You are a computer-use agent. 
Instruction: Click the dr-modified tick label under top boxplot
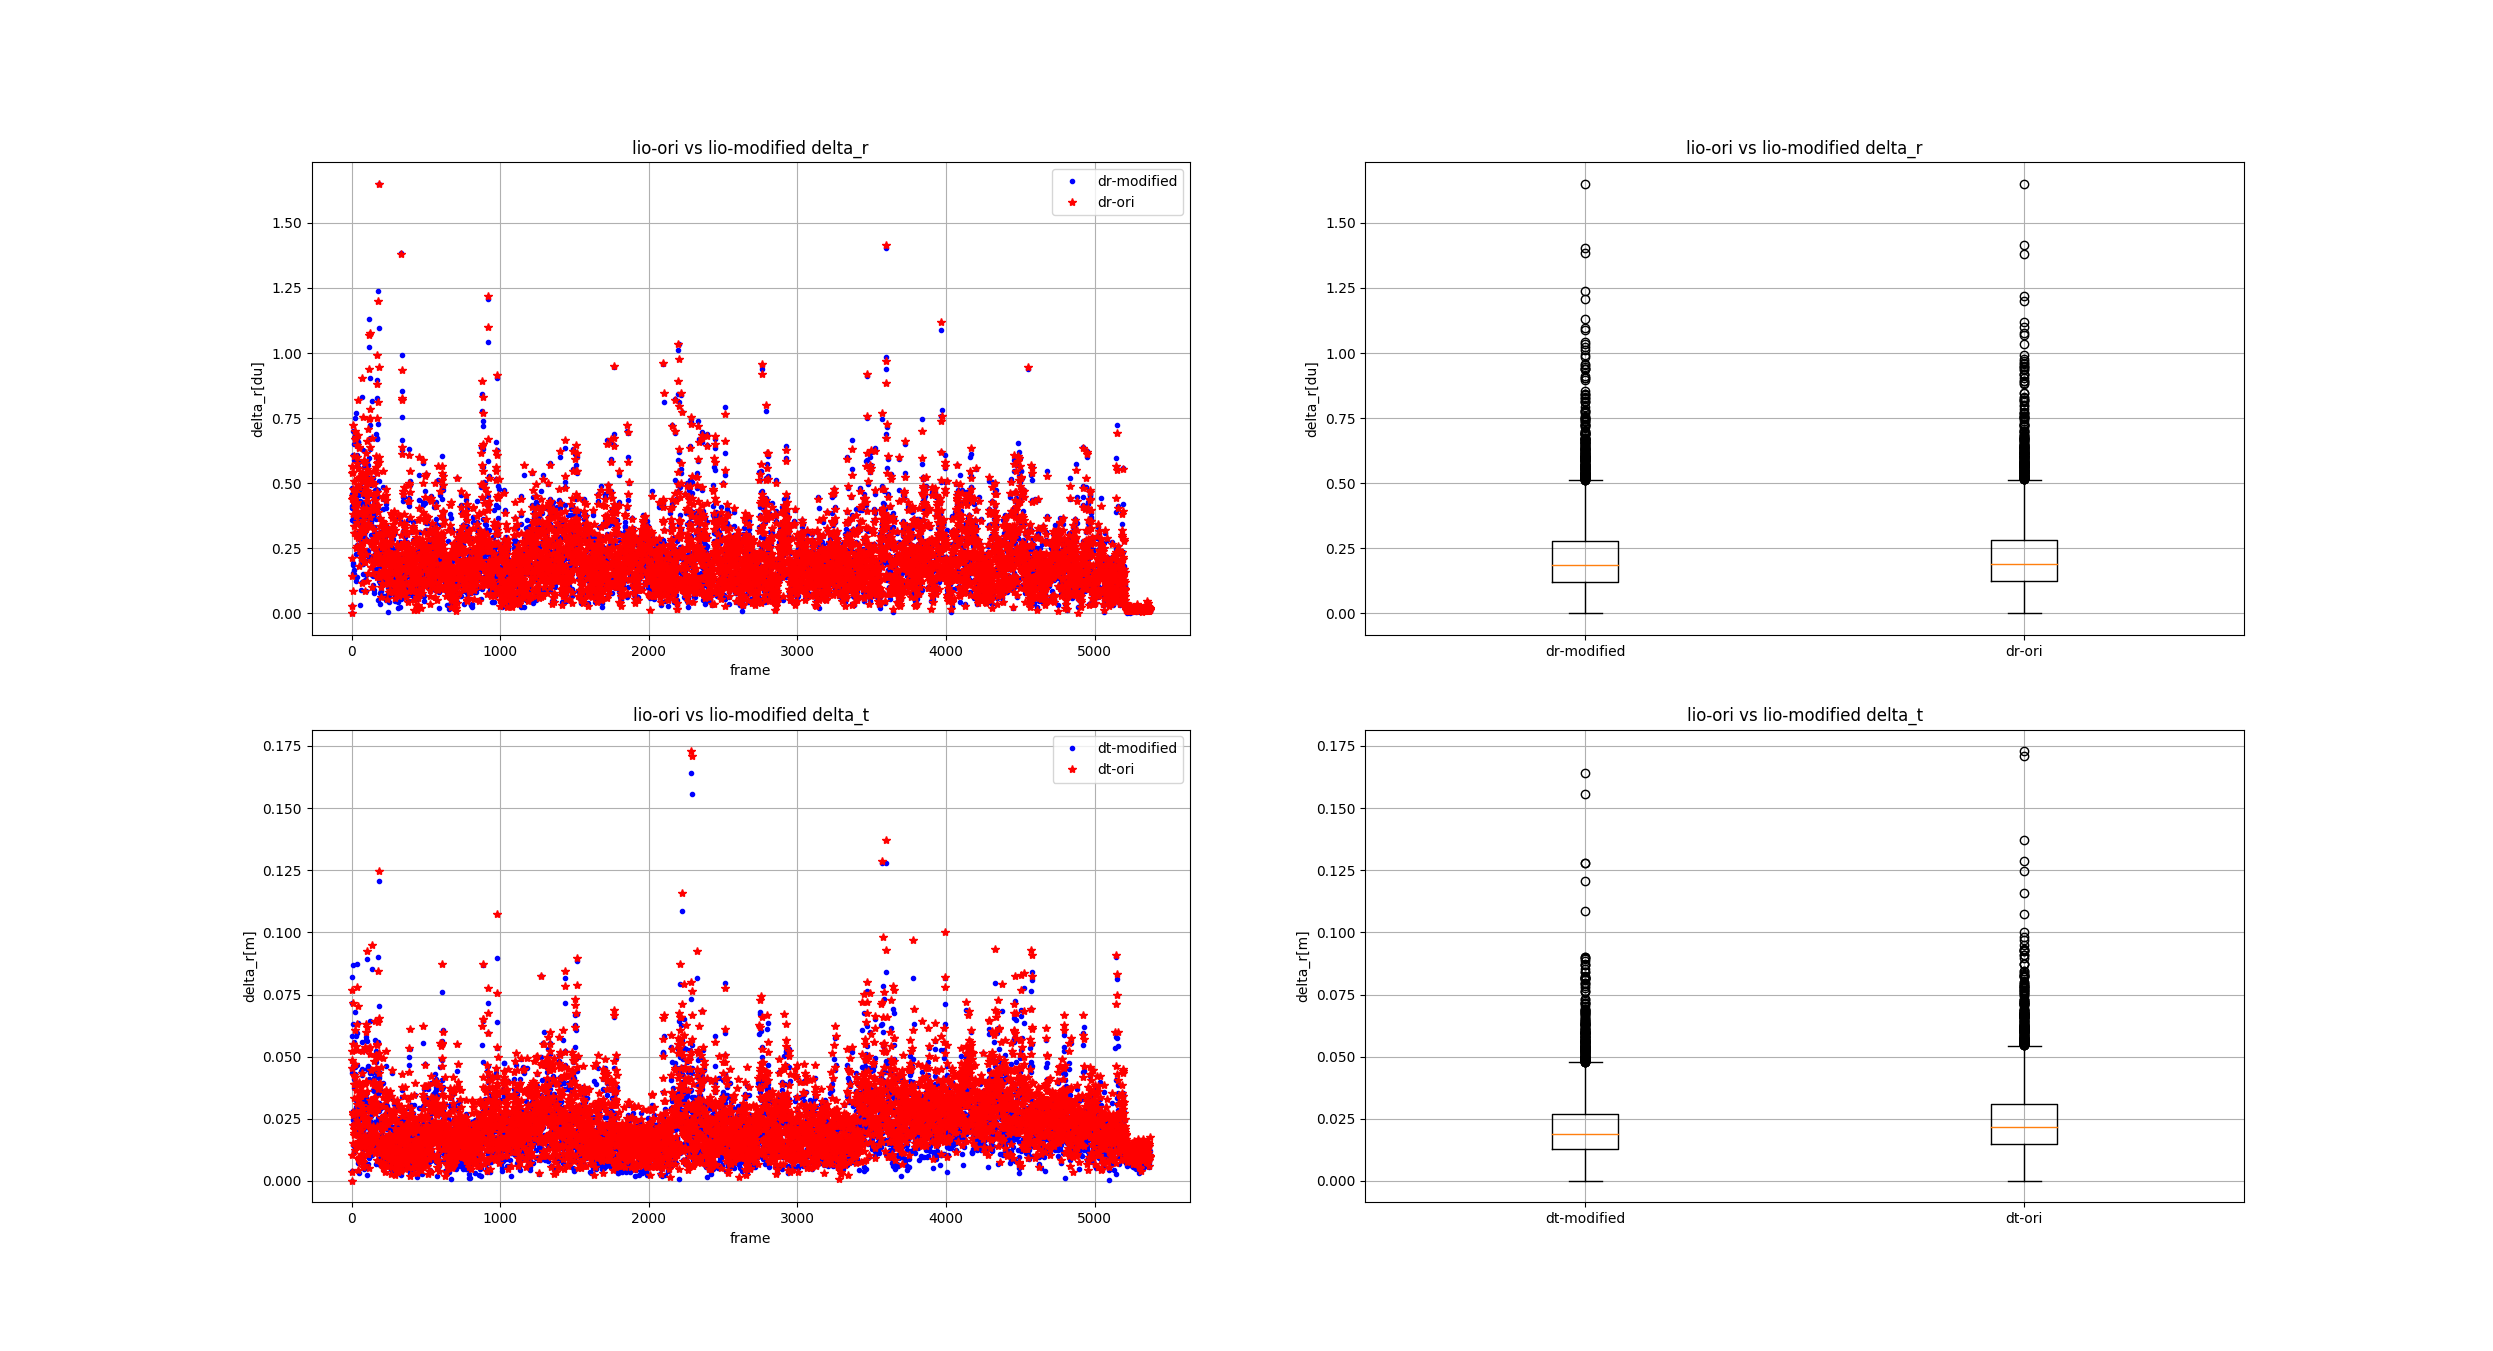click(1584, 651)
